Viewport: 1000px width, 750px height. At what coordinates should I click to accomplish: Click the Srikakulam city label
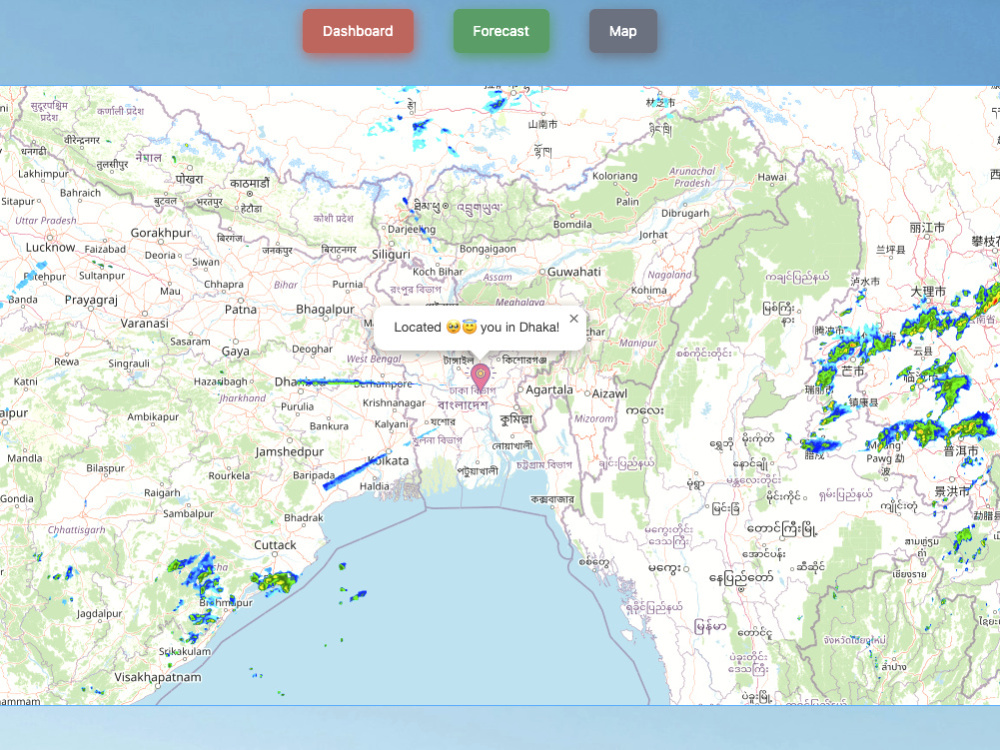click(184, 651)
